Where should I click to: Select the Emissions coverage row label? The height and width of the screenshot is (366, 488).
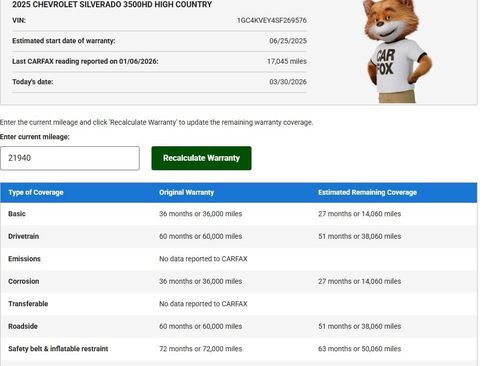[x=24, y=259]
